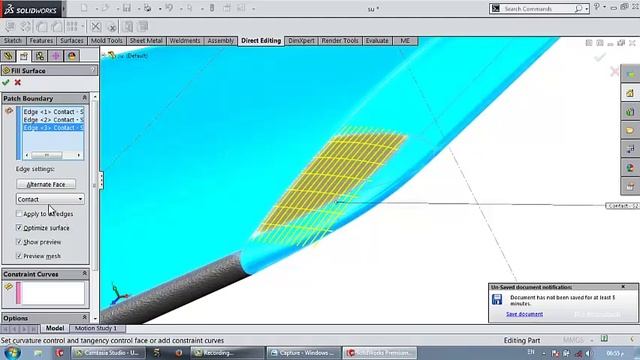Image resolution: width=640 pixels, height=360 pixels.
Task: Click the Delete Face toolbar icon with X
Action: tap(96, 27)
